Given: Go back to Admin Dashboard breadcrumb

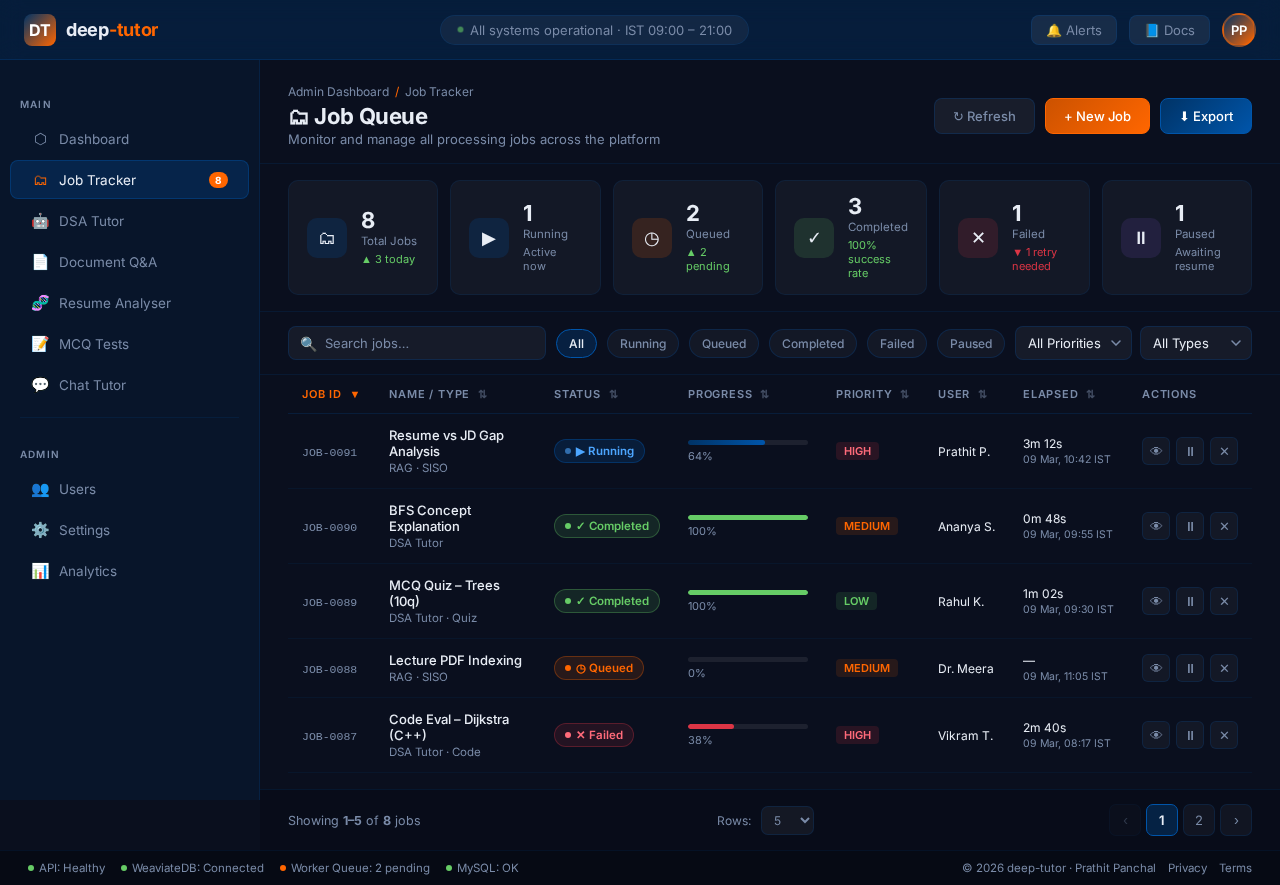Looking at the screenshot, I should [338, 92].
